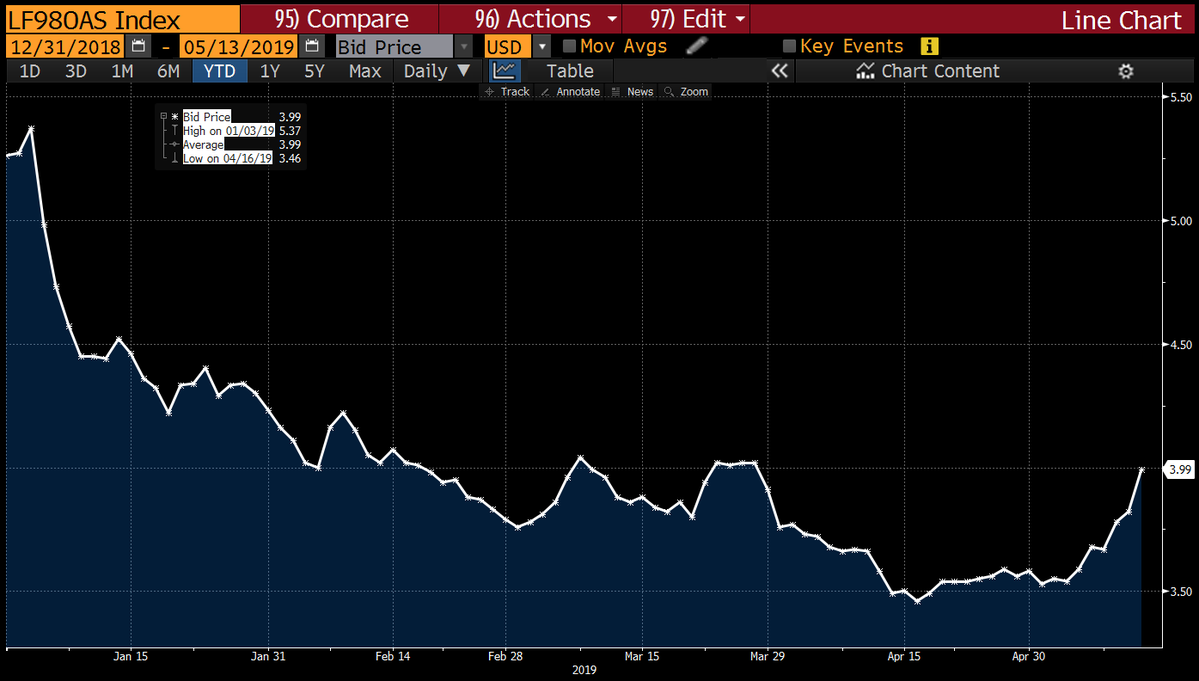Viewport: 1199px width, 681px height.
Task: Click the Mar 15 axis label
Action: coord(642,656)
